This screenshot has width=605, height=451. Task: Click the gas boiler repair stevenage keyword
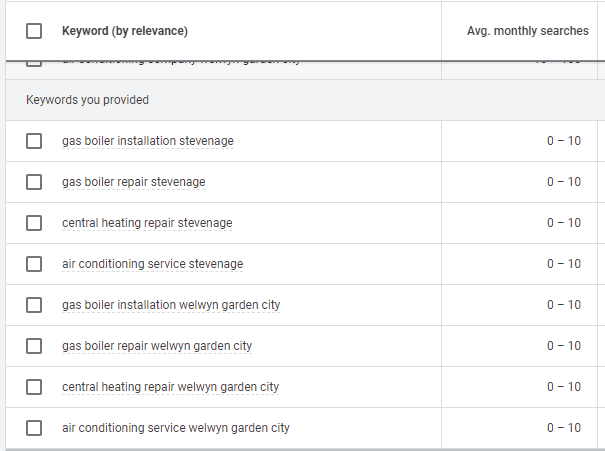(133, 182)
